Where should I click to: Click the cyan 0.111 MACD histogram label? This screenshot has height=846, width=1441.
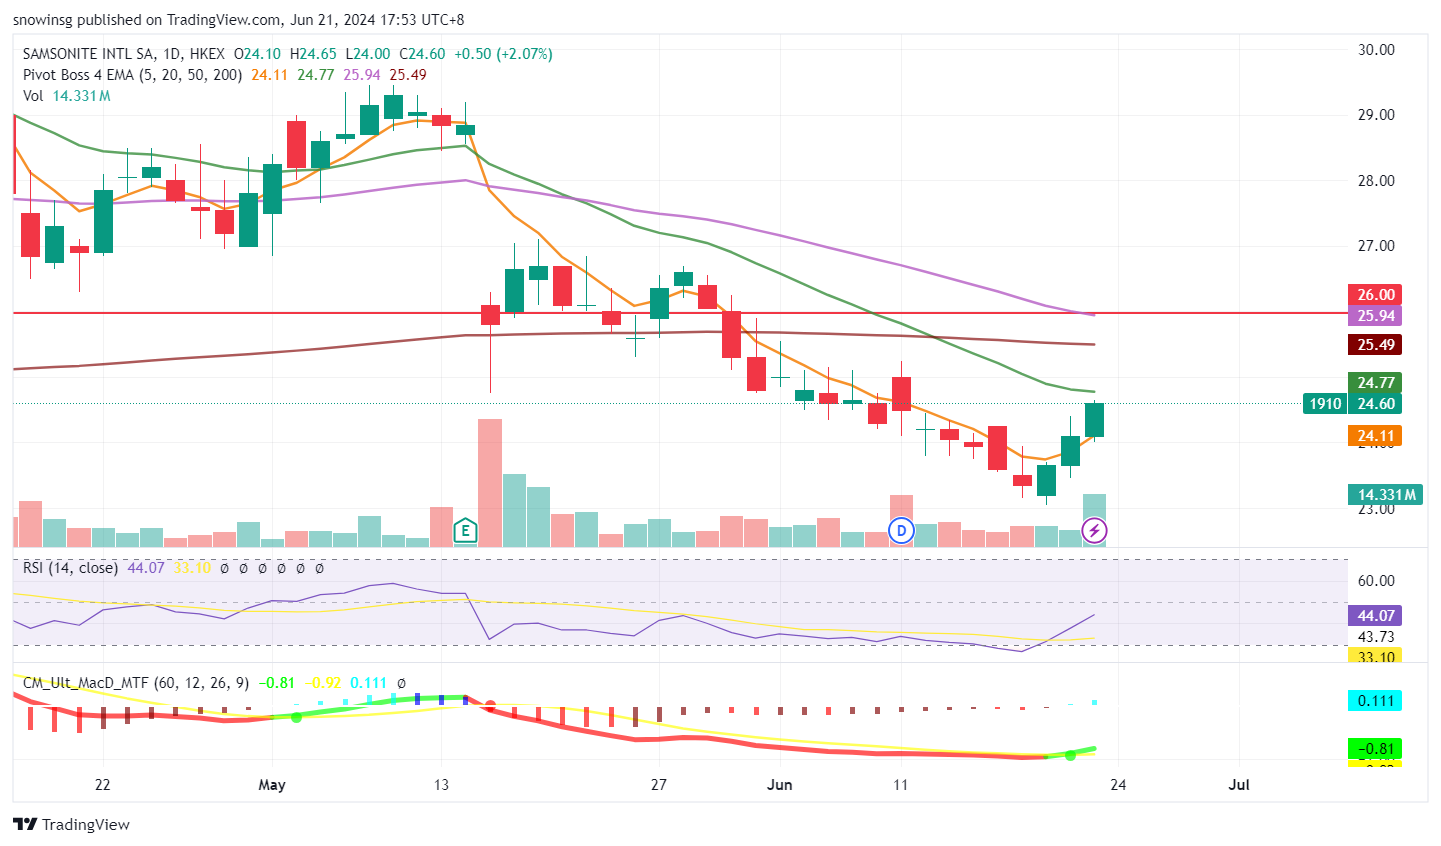point(1375,701)
